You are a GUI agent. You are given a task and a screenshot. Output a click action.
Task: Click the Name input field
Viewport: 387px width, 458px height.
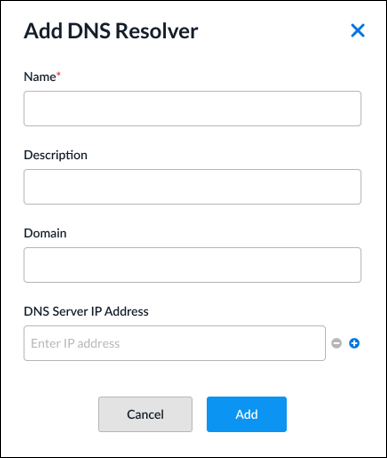point(192,108)
